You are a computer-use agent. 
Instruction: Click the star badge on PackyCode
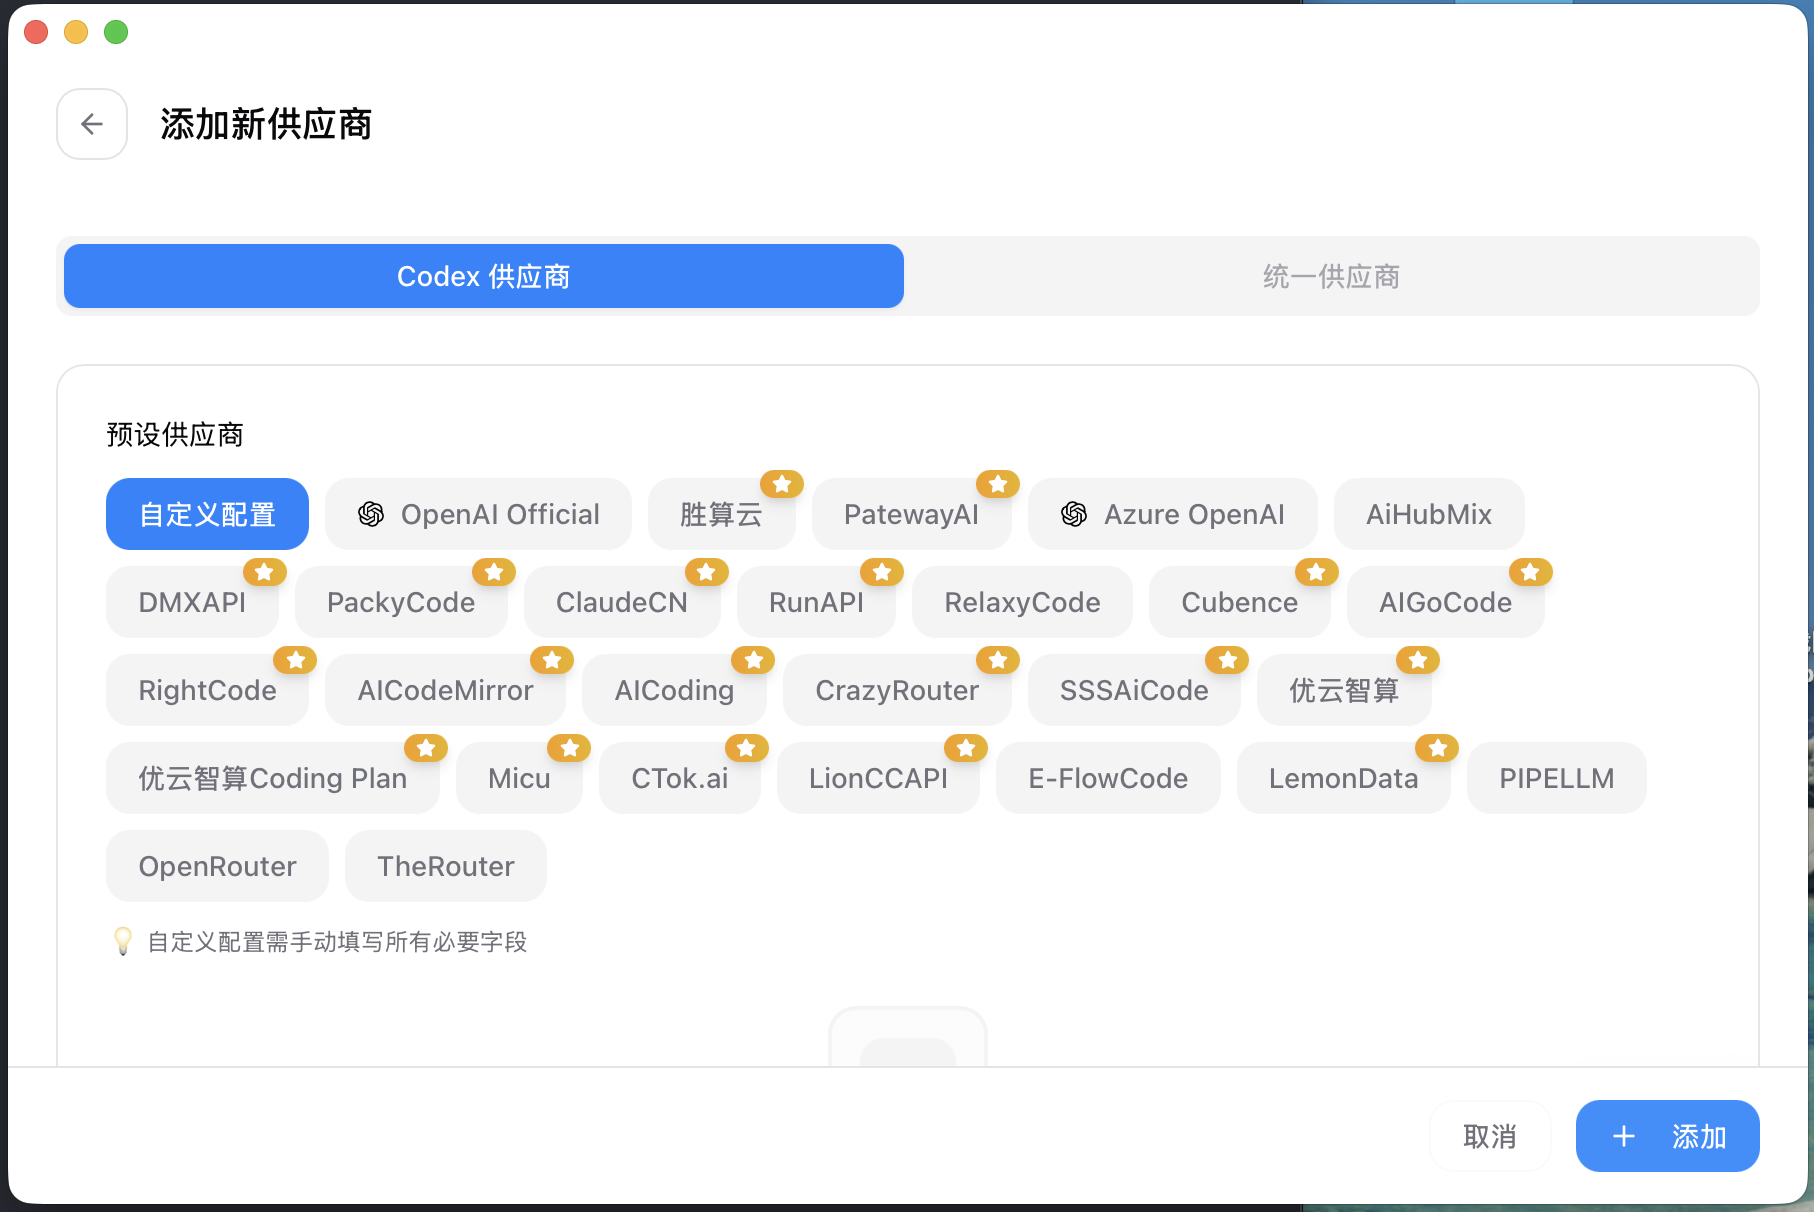(494, 572)
